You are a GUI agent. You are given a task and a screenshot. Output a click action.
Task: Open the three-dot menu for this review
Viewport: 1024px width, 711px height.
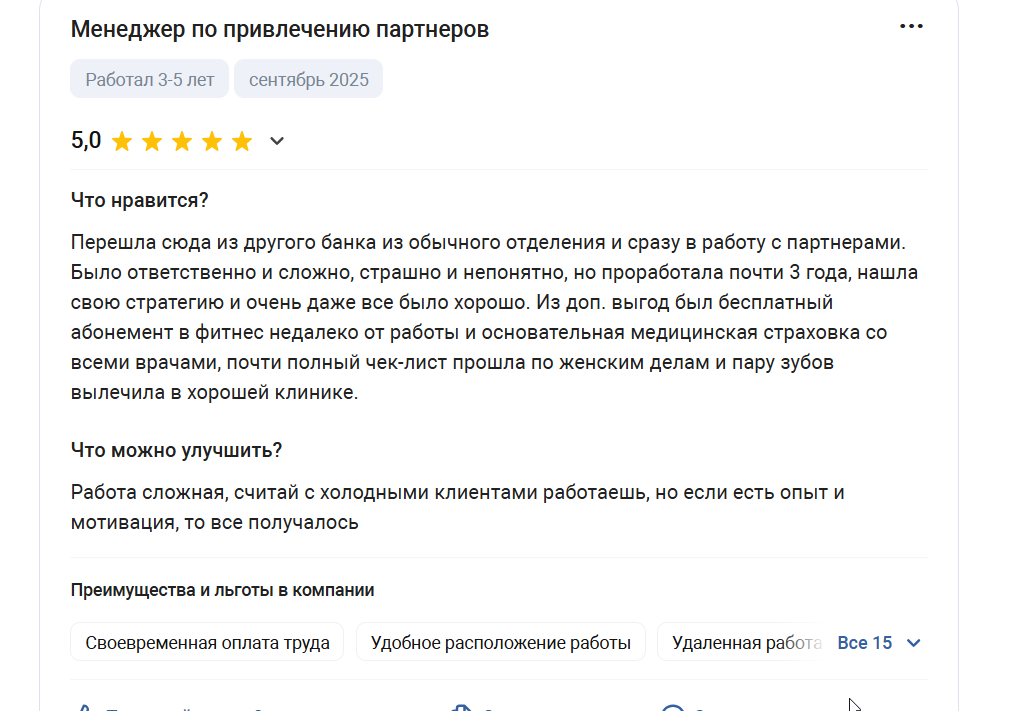tap(911, 27)
